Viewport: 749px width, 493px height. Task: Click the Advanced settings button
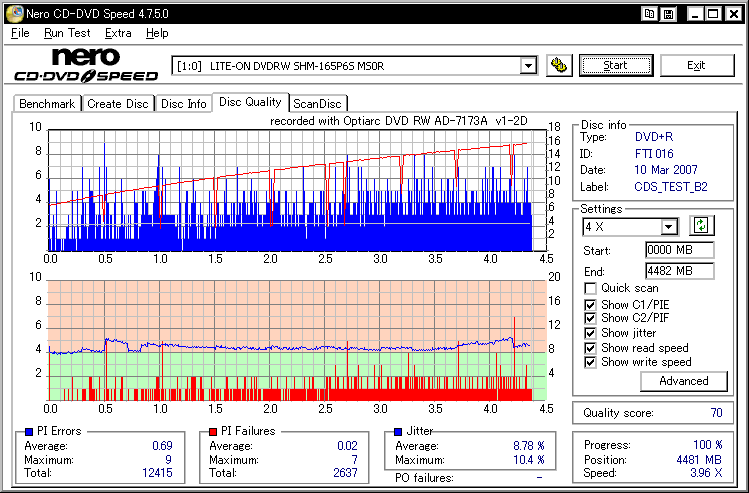tap(684, 381)
